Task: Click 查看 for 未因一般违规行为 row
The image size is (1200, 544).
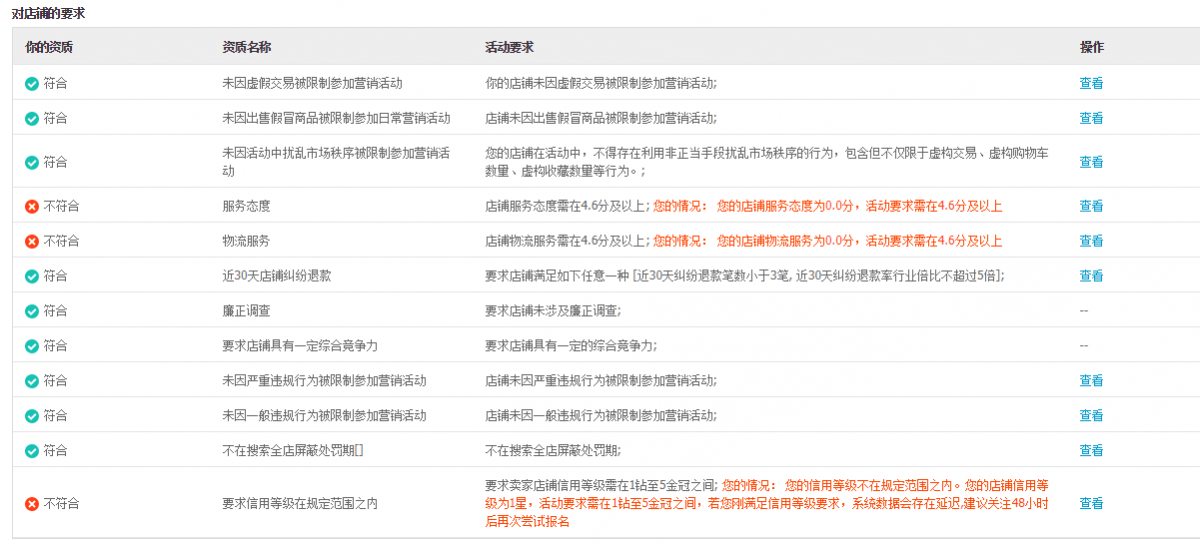Action: coord(1091,416)
